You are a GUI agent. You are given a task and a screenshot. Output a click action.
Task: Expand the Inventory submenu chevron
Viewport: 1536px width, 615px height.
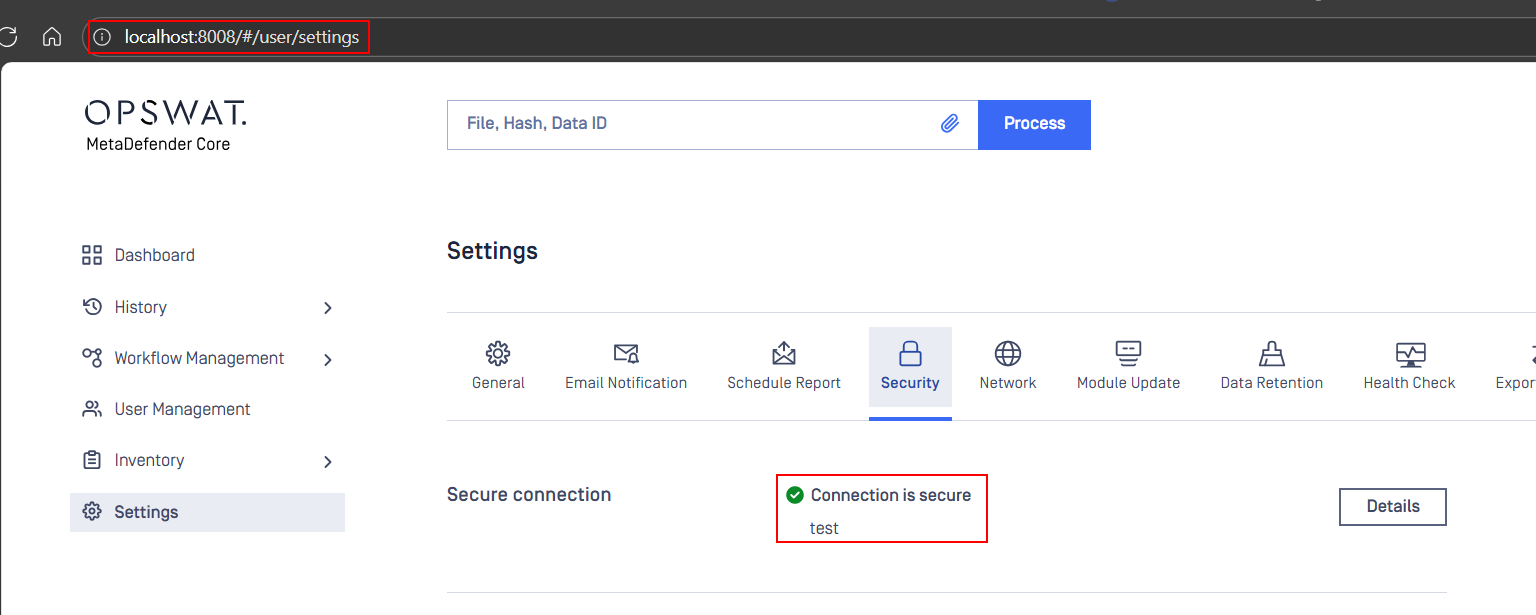(x=328, y=461)
